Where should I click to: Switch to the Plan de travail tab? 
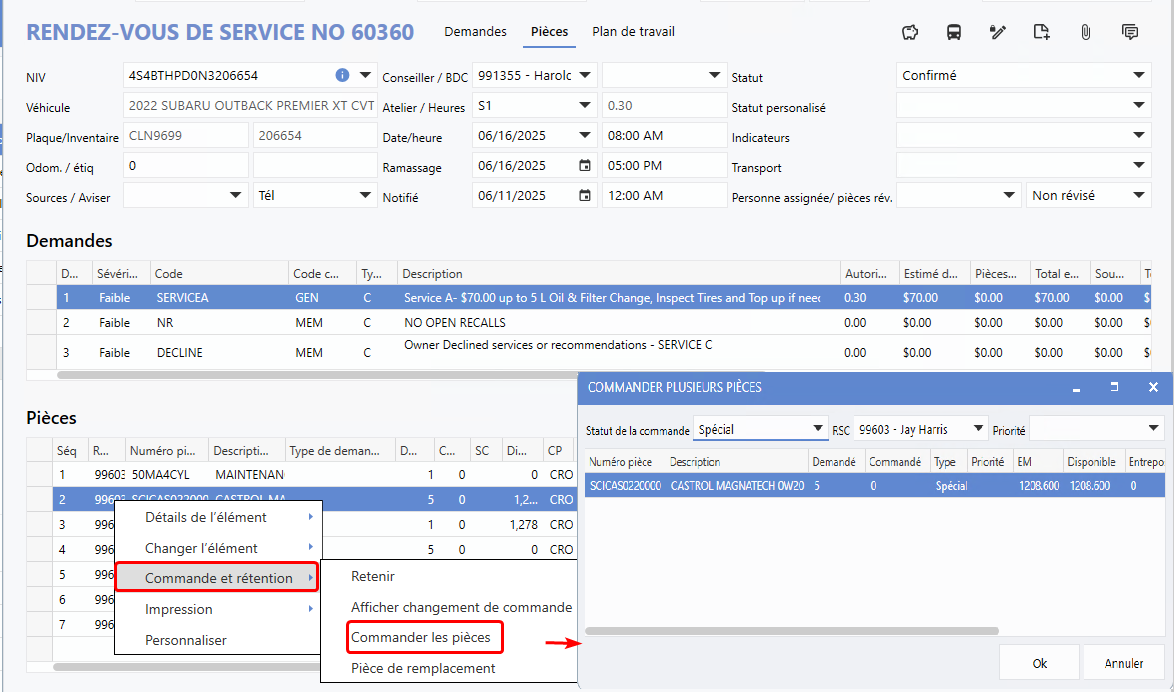click(633, 32)
